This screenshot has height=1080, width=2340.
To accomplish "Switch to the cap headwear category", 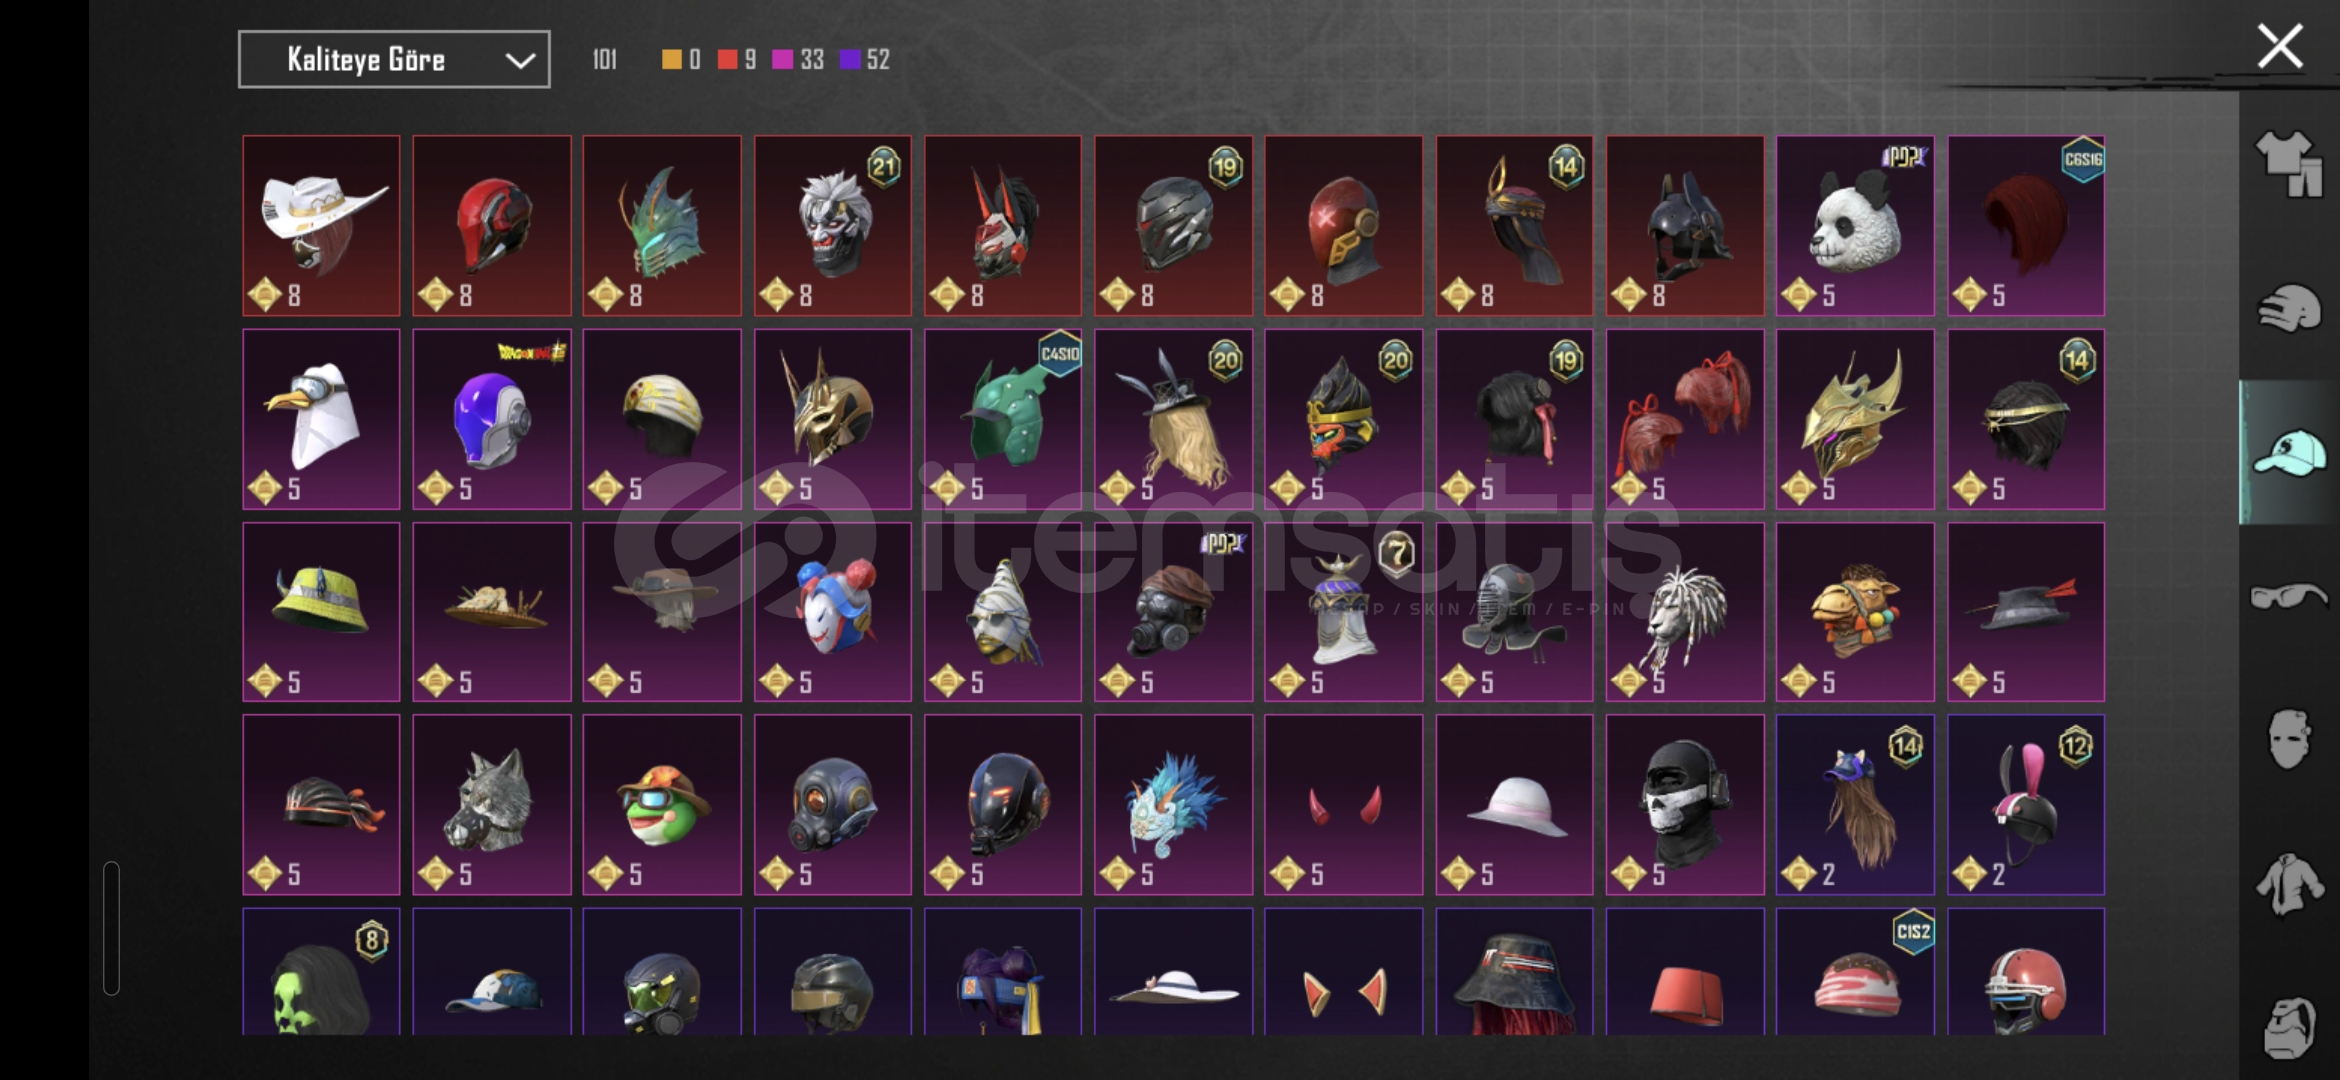I will [2288, 452].
